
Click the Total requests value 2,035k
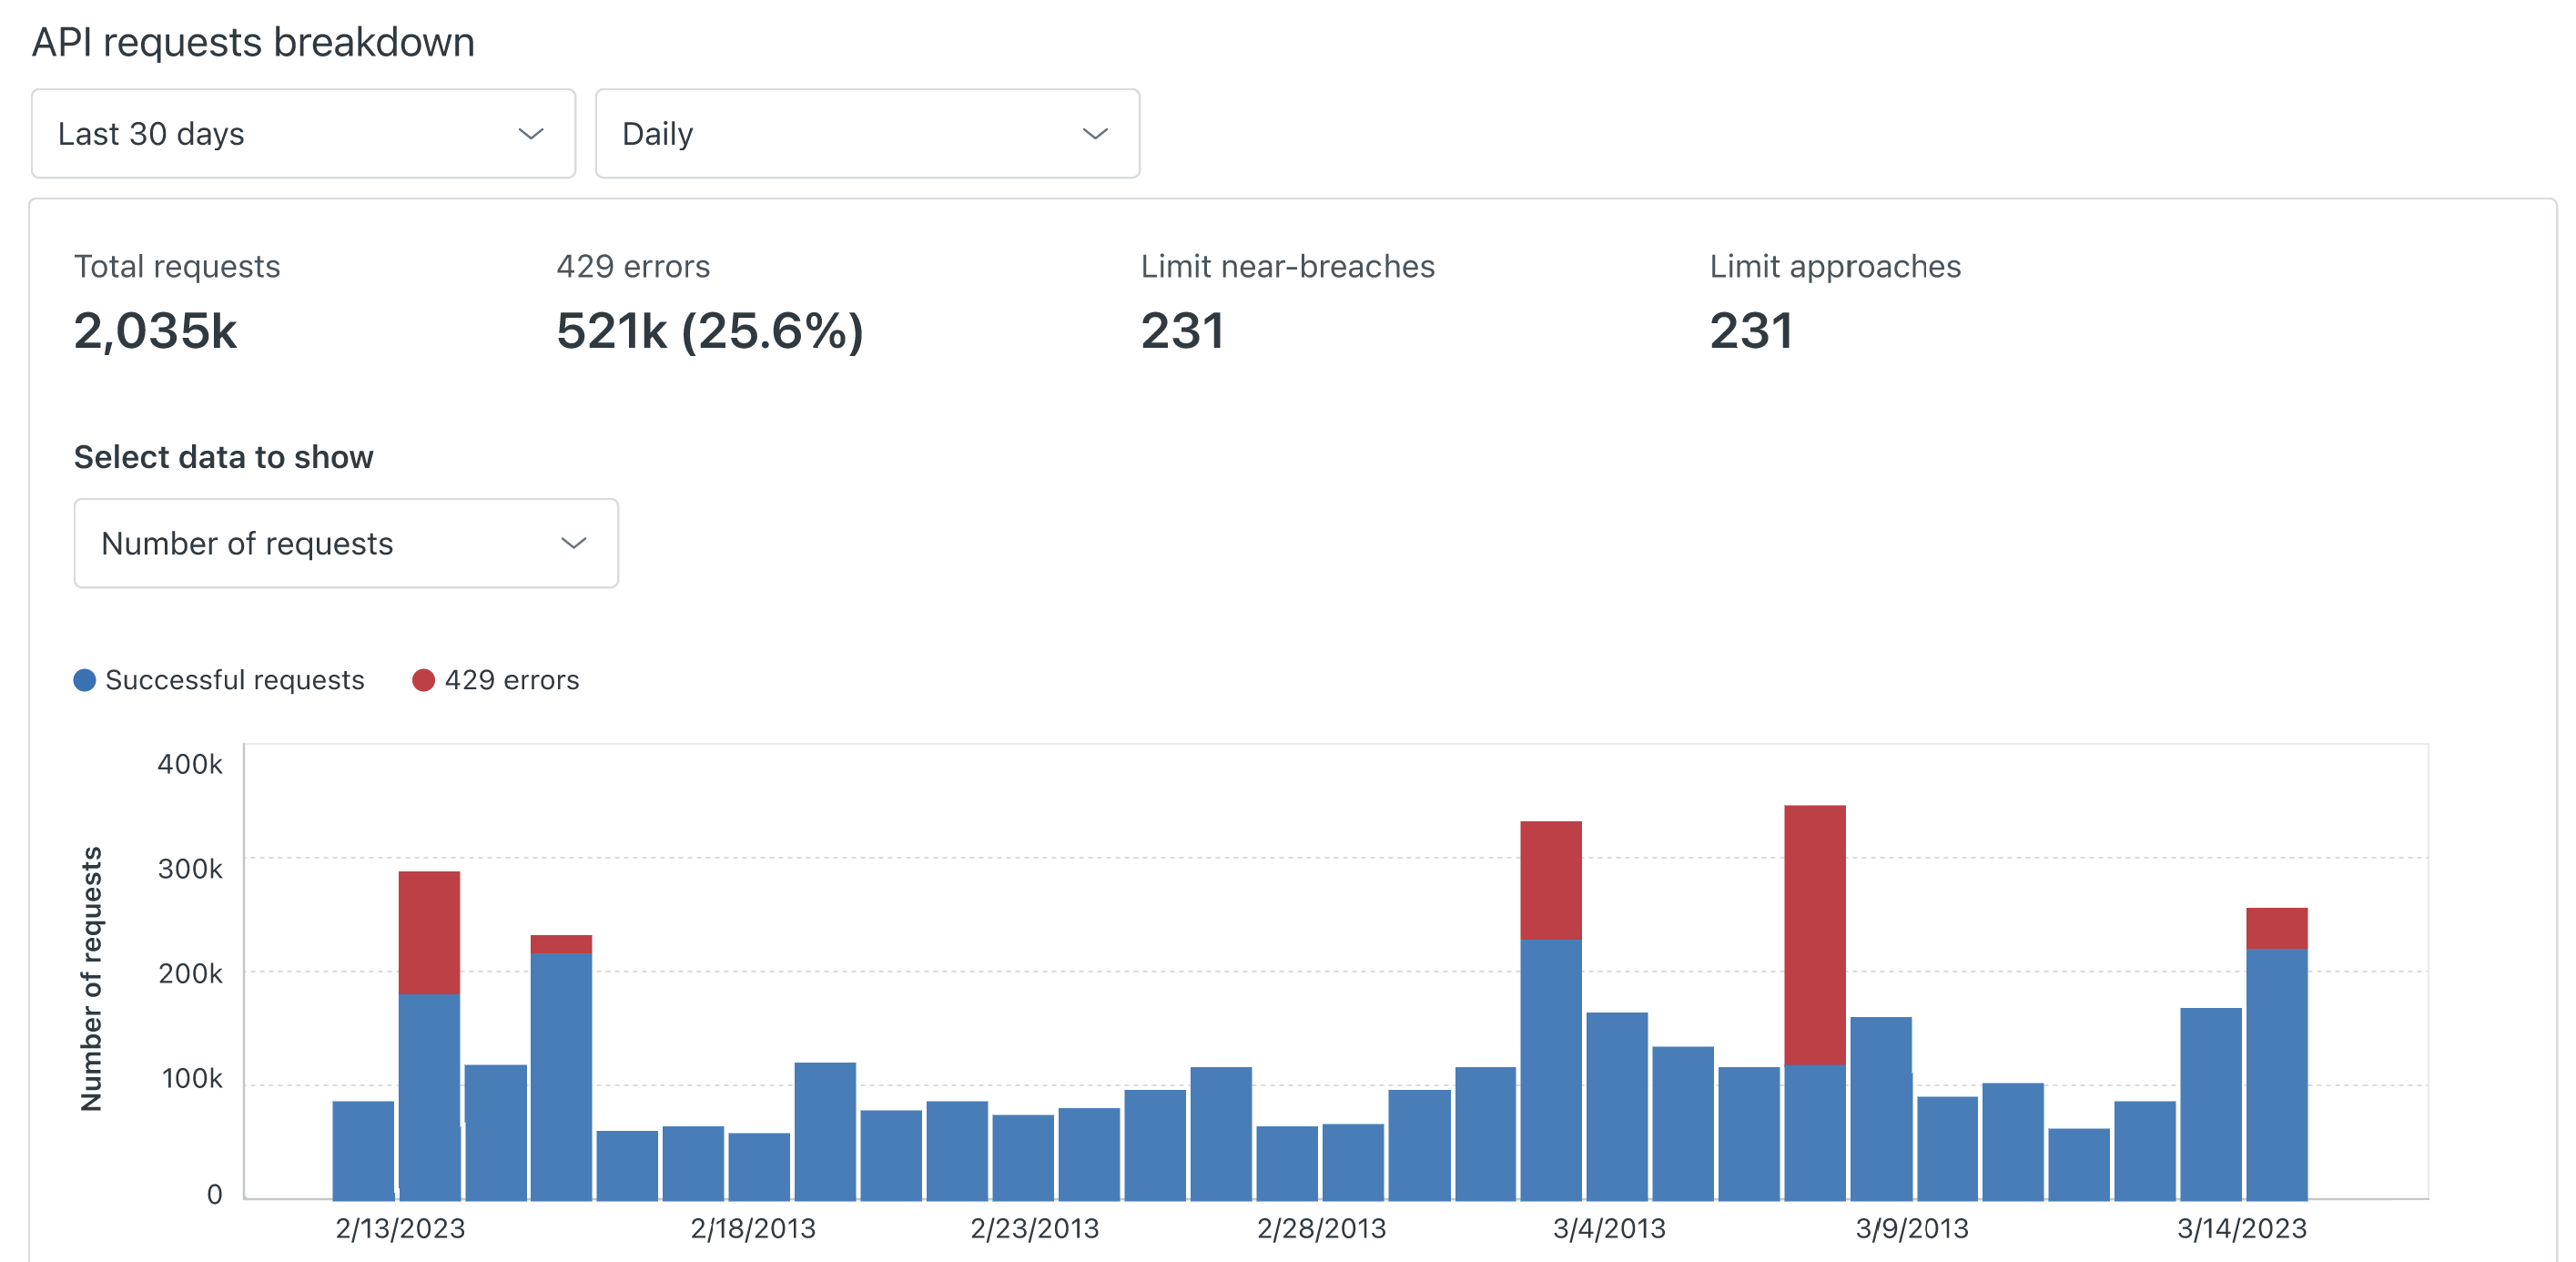pos(156,331)
